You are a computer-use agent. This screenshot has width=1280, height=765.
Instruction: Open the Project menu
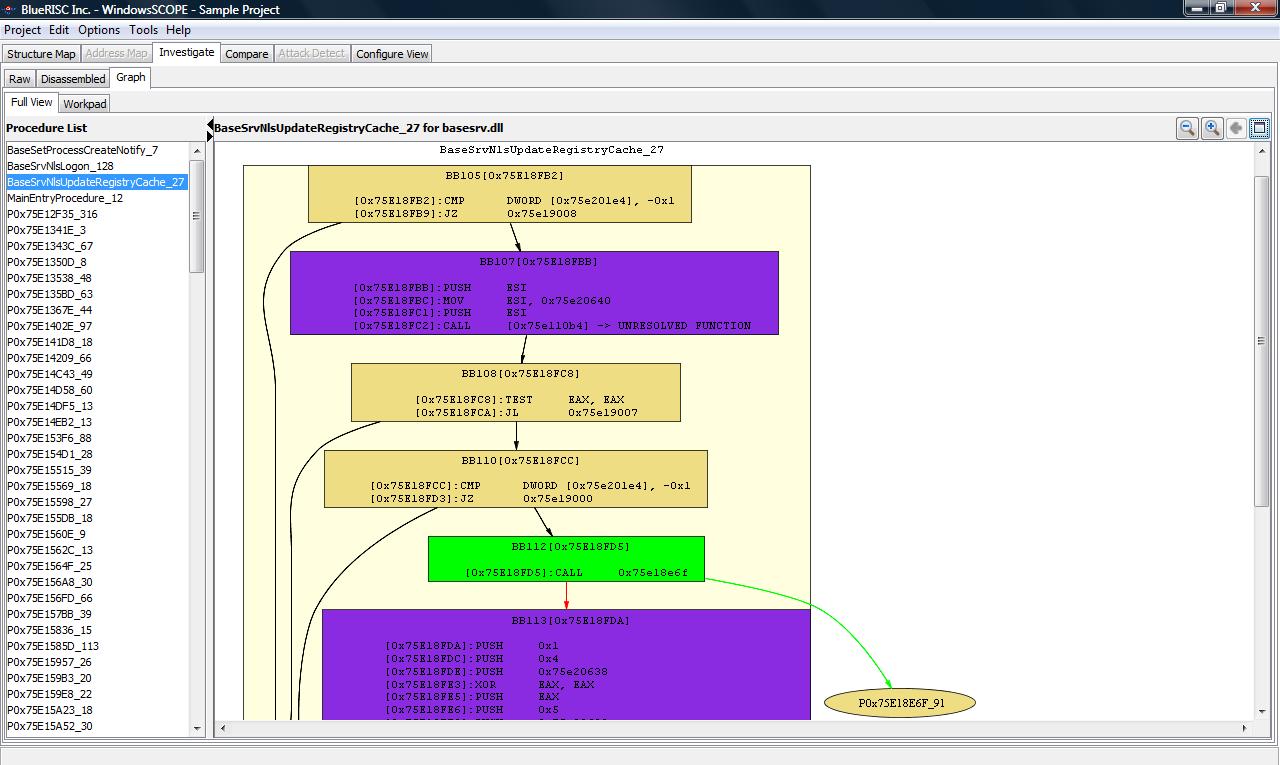point(22,30)
